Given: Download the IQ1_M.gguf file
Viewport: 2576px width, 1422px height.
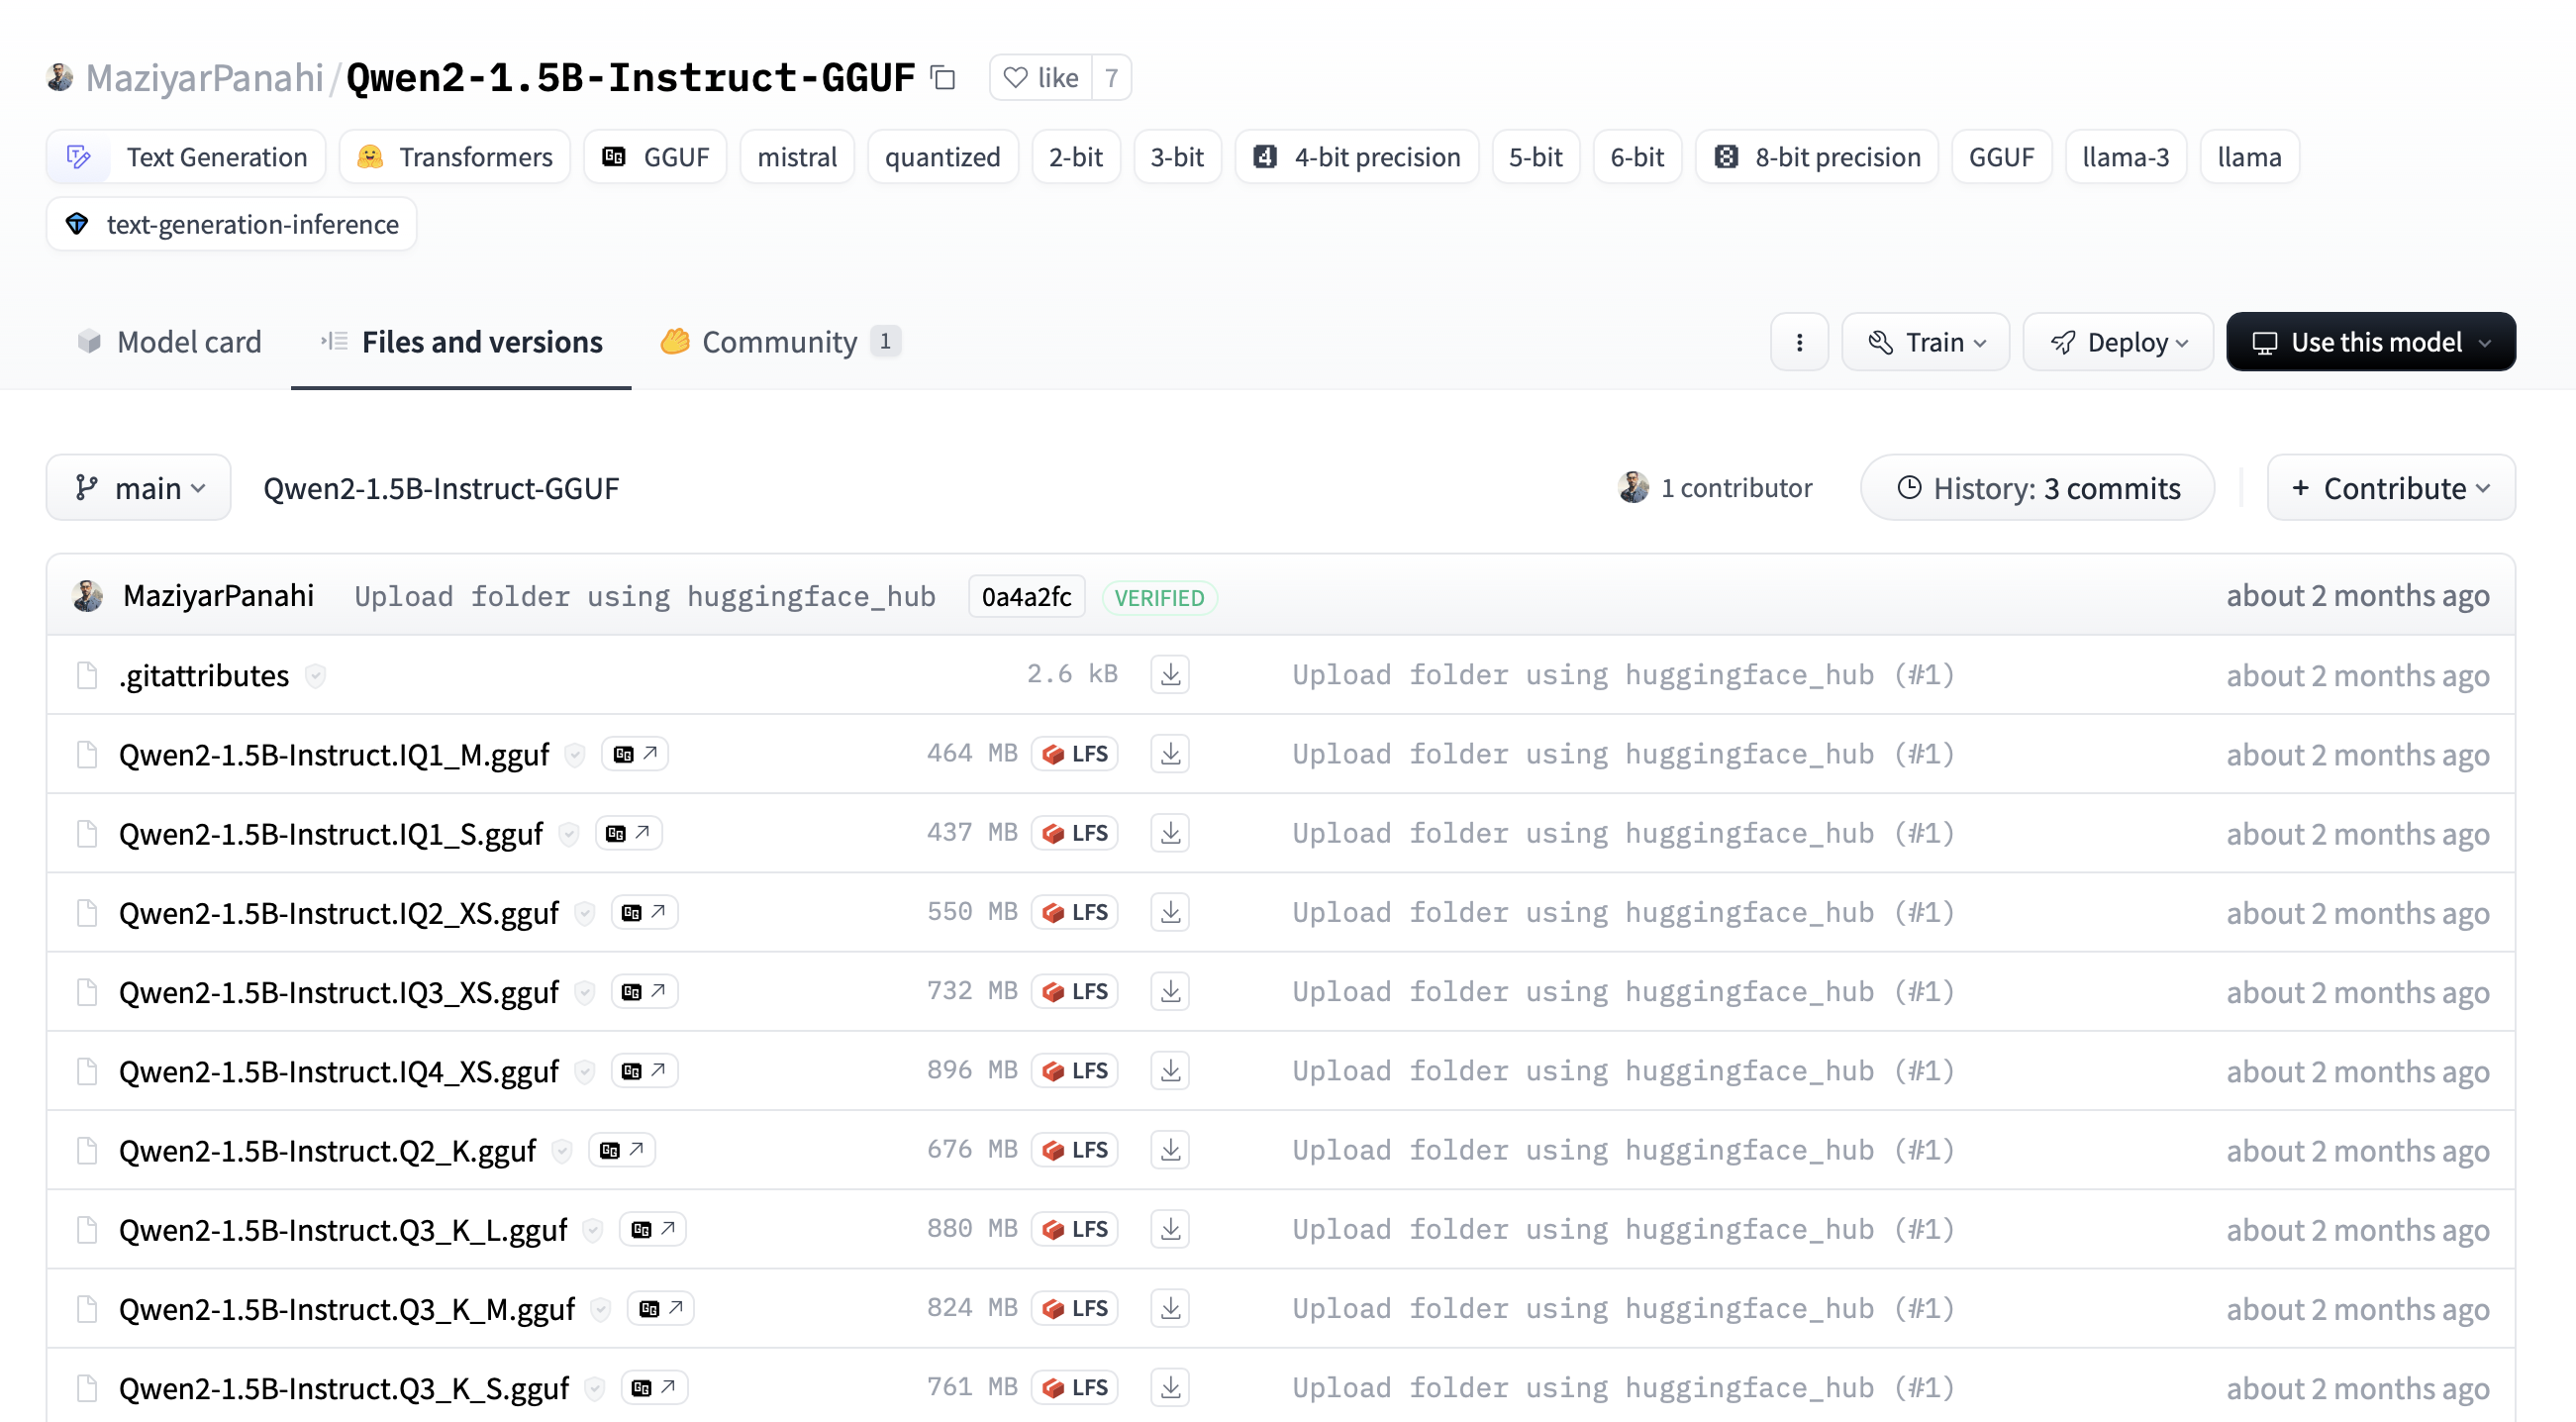Looking at the screenshot, I should [x=1170, y=753].
